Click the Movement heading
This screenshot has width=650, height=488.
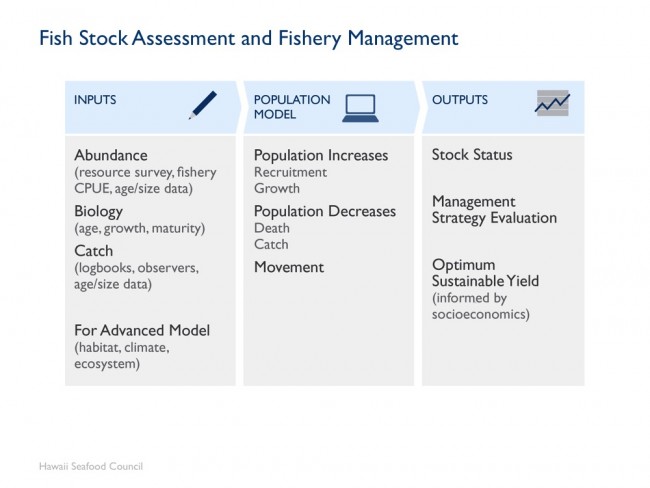(289, 267)
